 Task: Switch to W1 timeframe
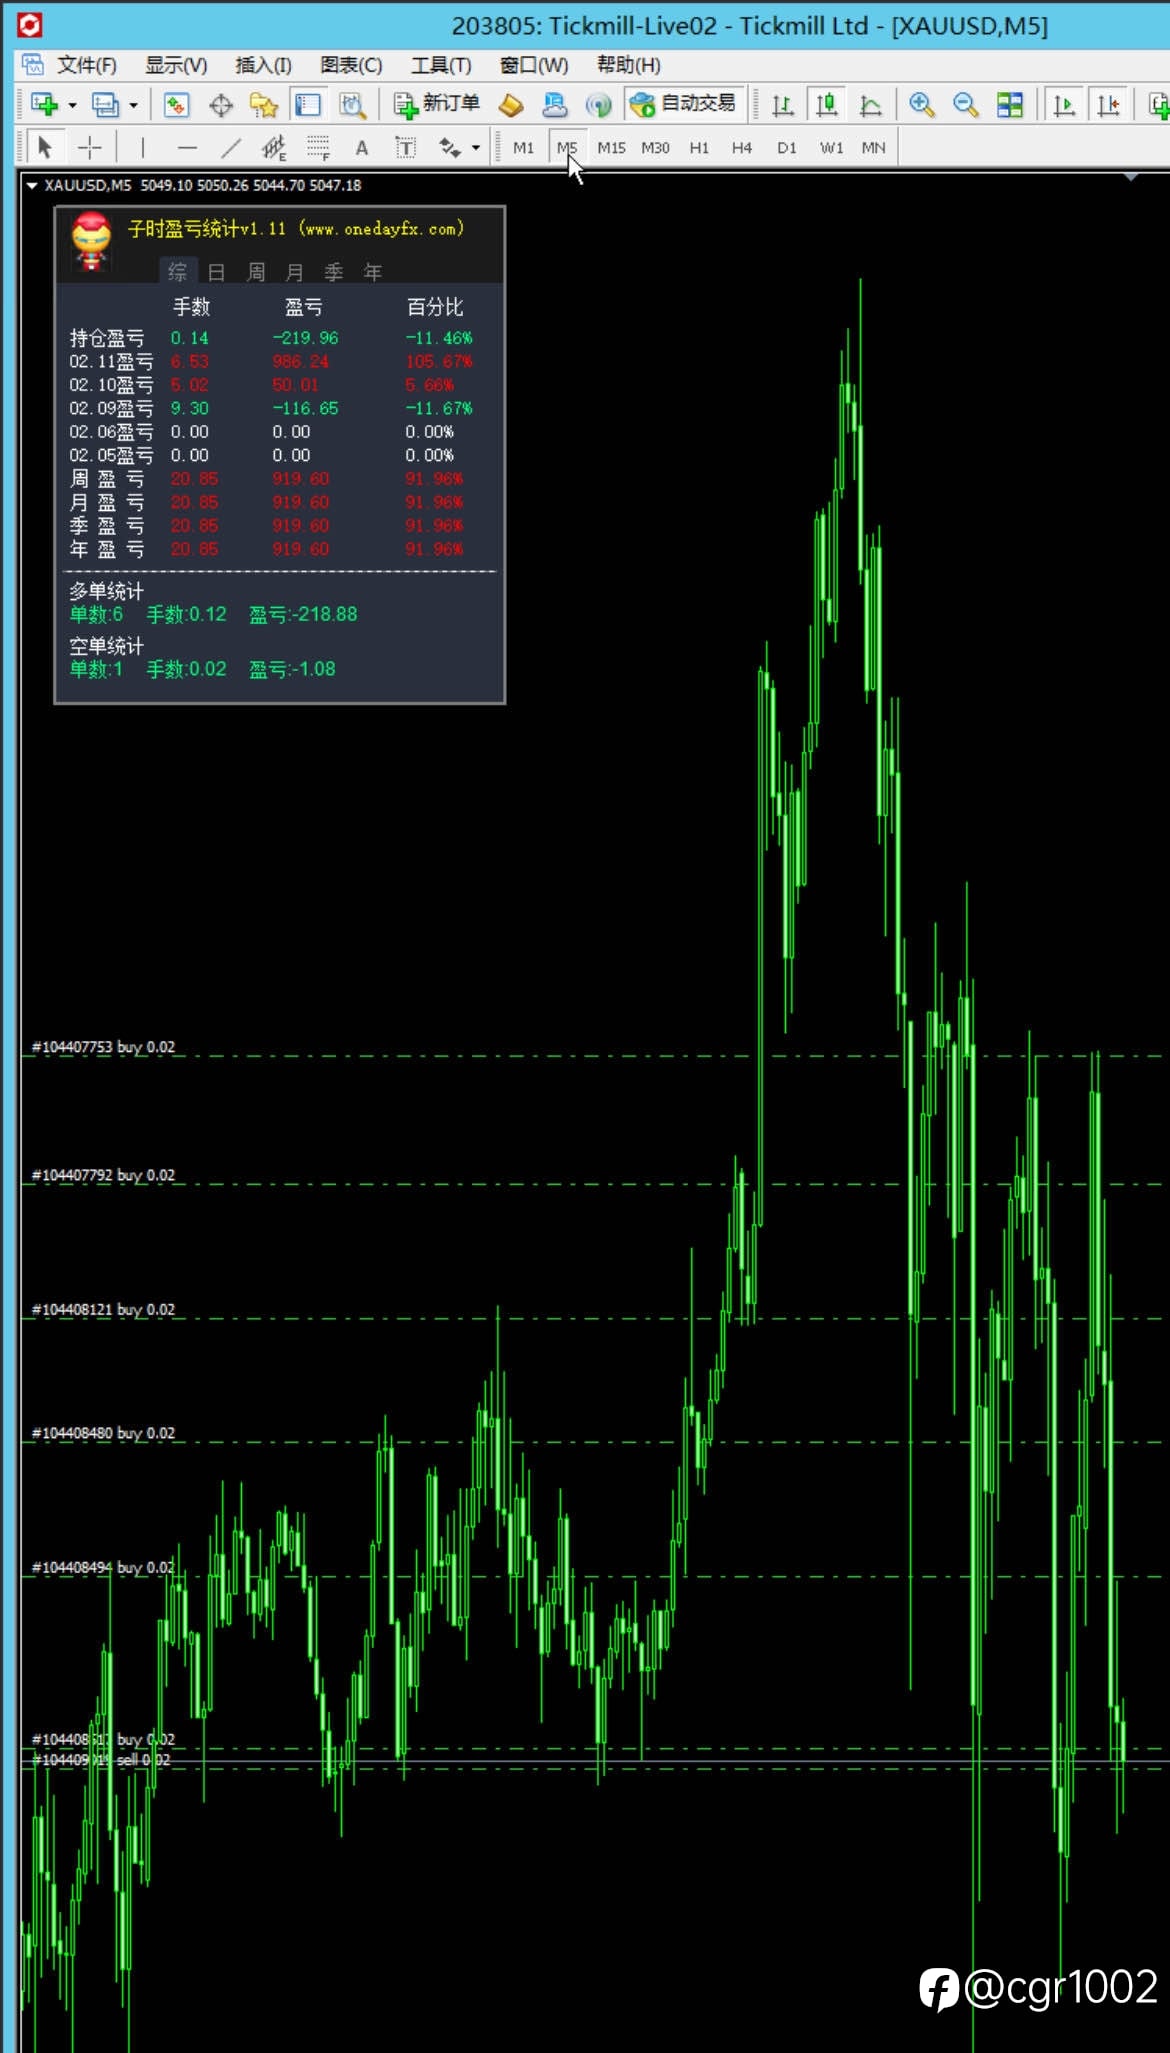click(x=831, y=148)
